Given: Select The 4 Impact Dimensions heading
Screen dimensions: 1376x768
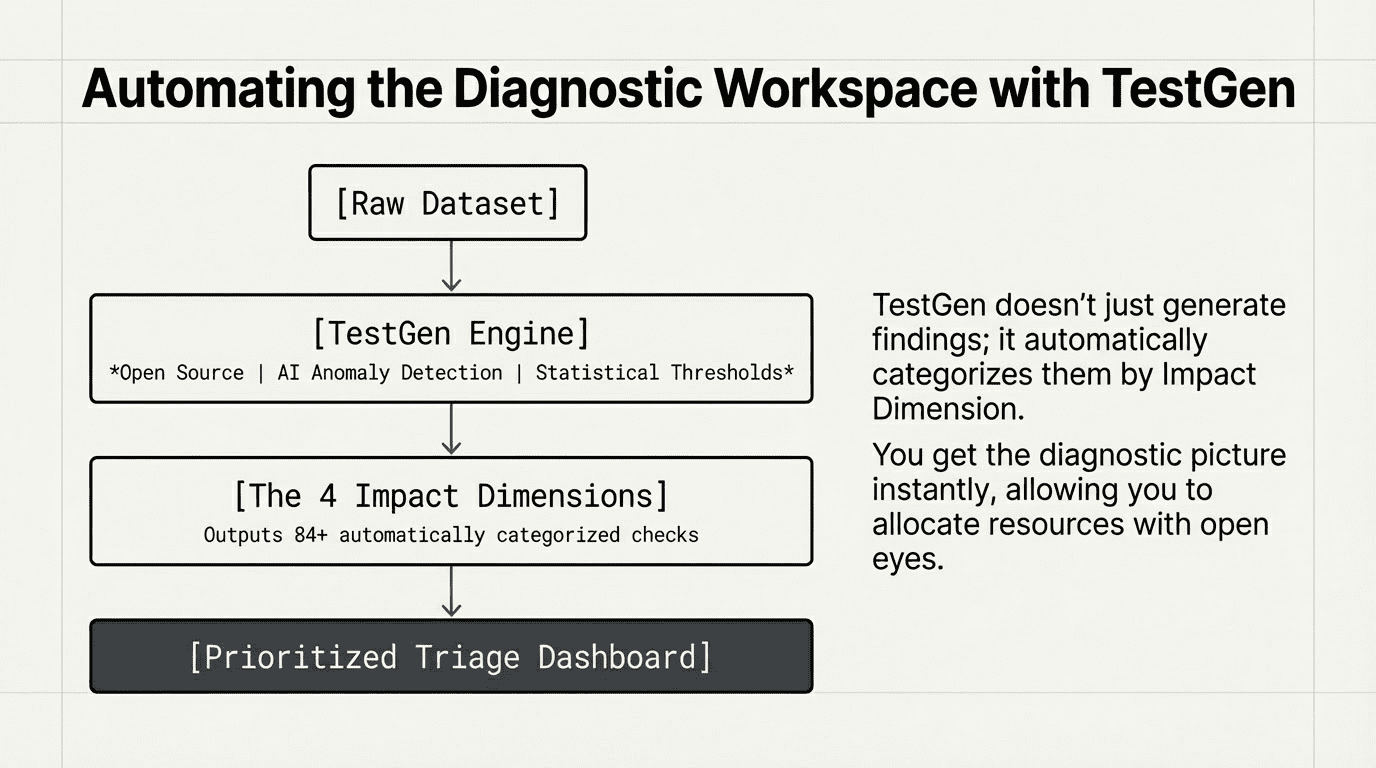Looking at the screenshot, I should (x=451, y=496).
